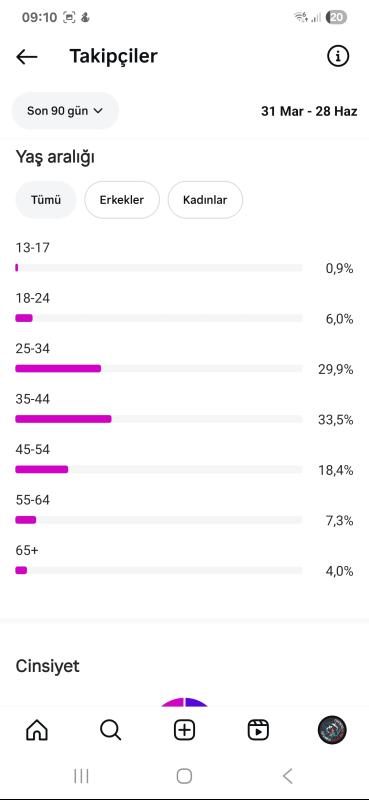Image resolution: width=369 pixels, height=800 pixels.
Task: Tap the Android system back chevron
Action: (287, 776)
